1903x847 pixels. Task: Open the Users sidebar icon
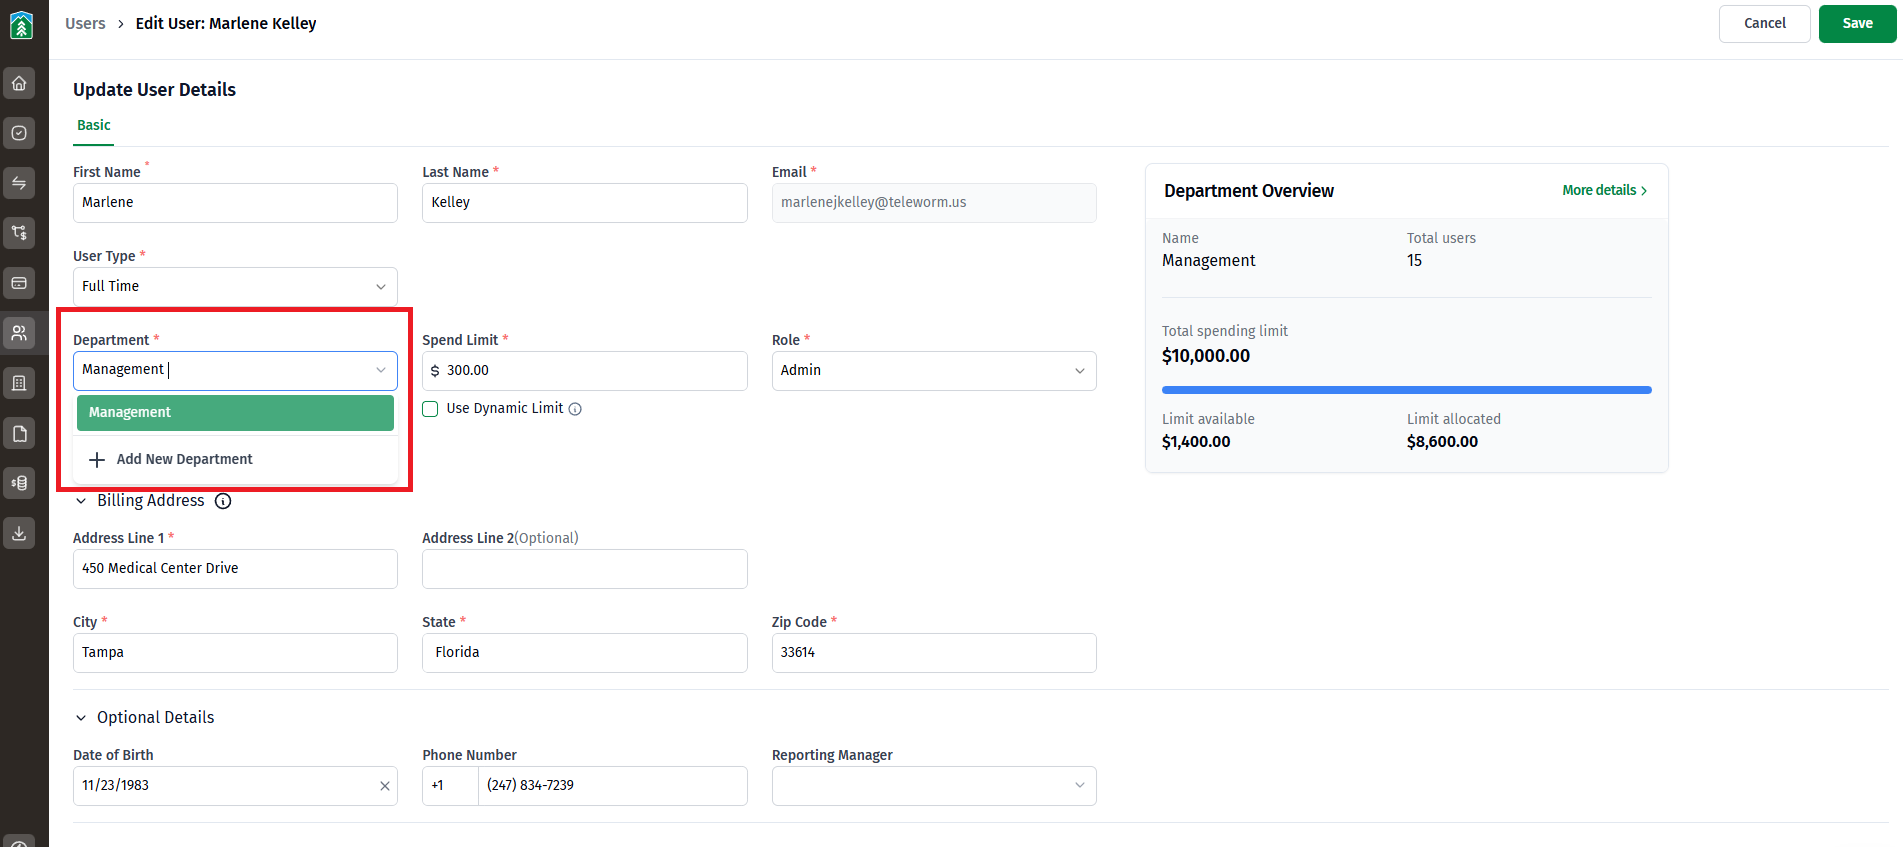pyautogui.click(x=19, y=333)
